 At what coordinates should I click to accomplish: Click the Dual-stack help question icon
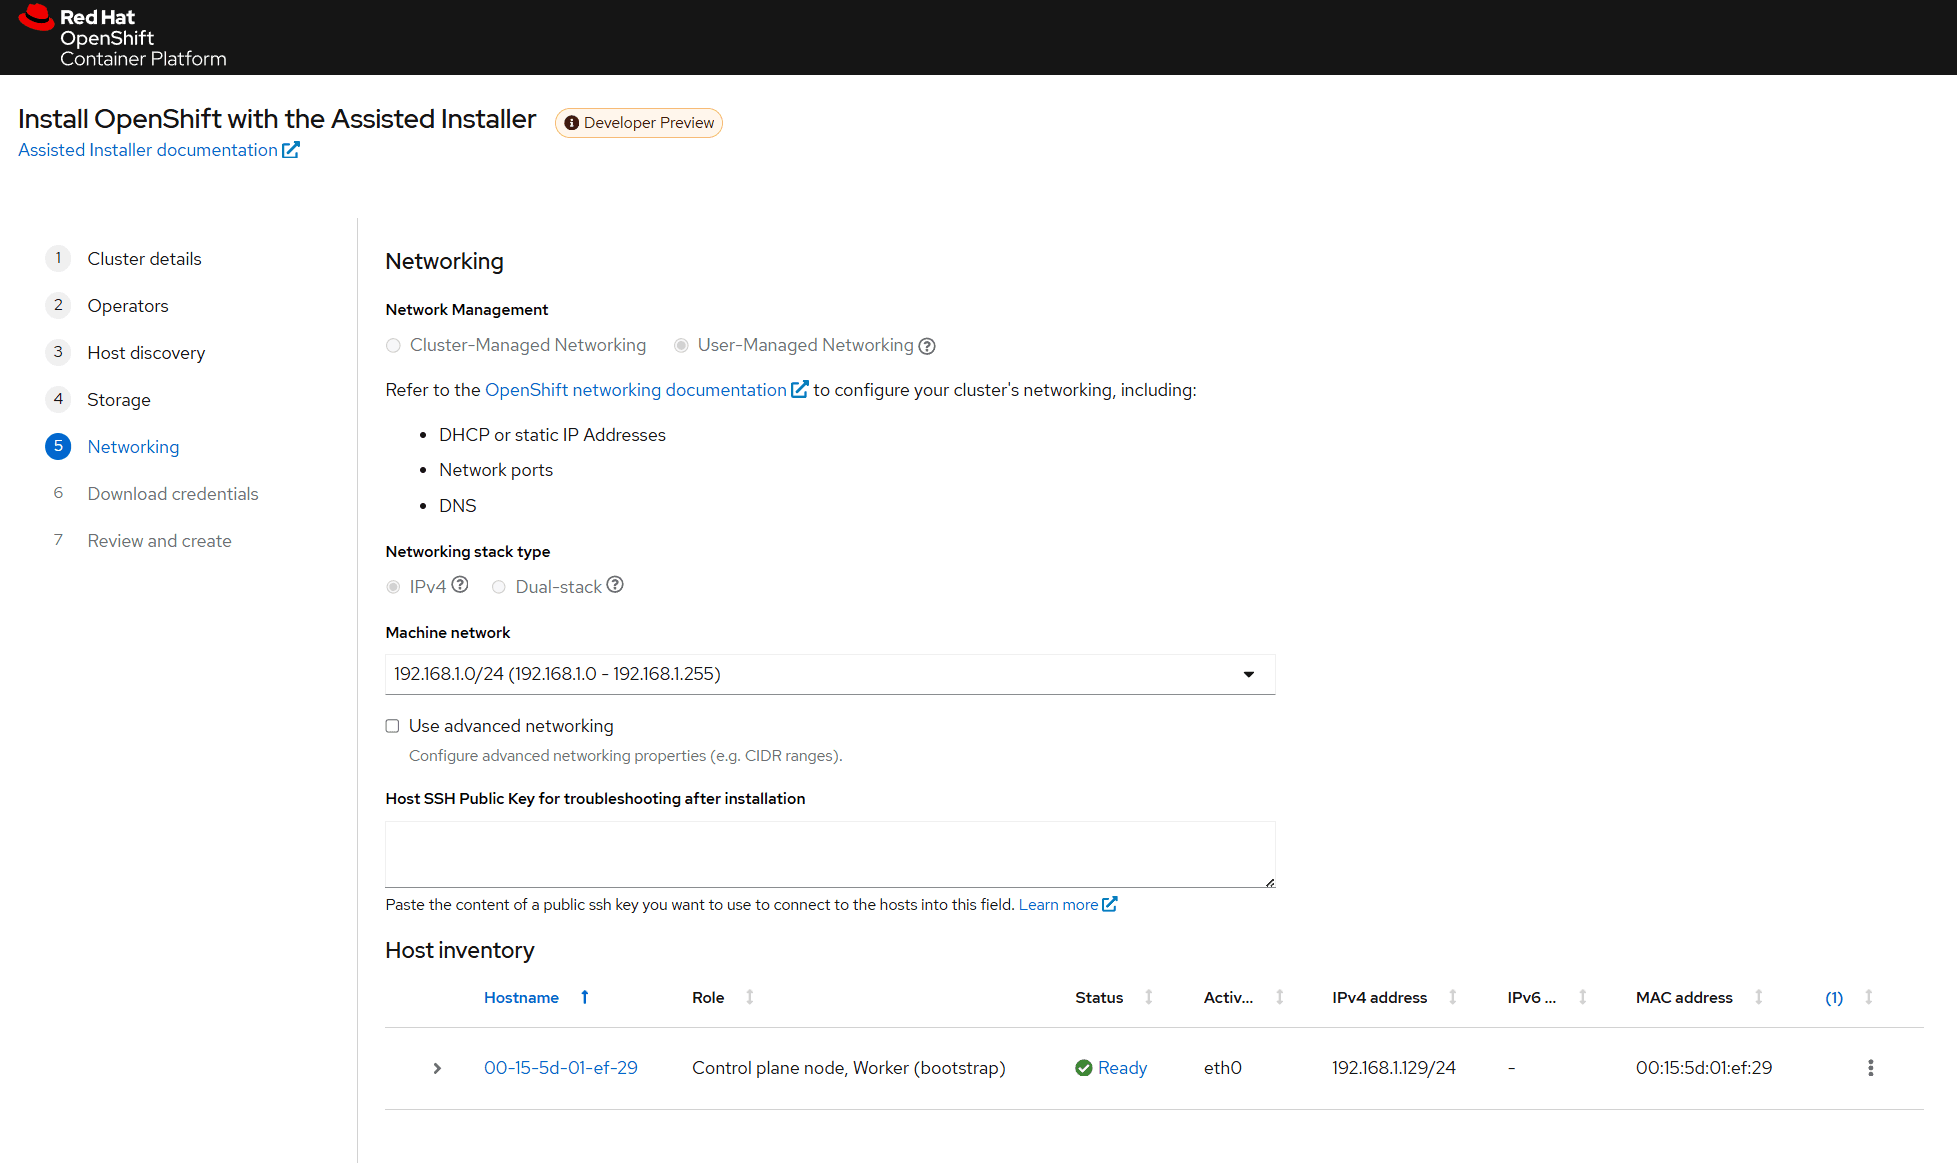[615, 585]
